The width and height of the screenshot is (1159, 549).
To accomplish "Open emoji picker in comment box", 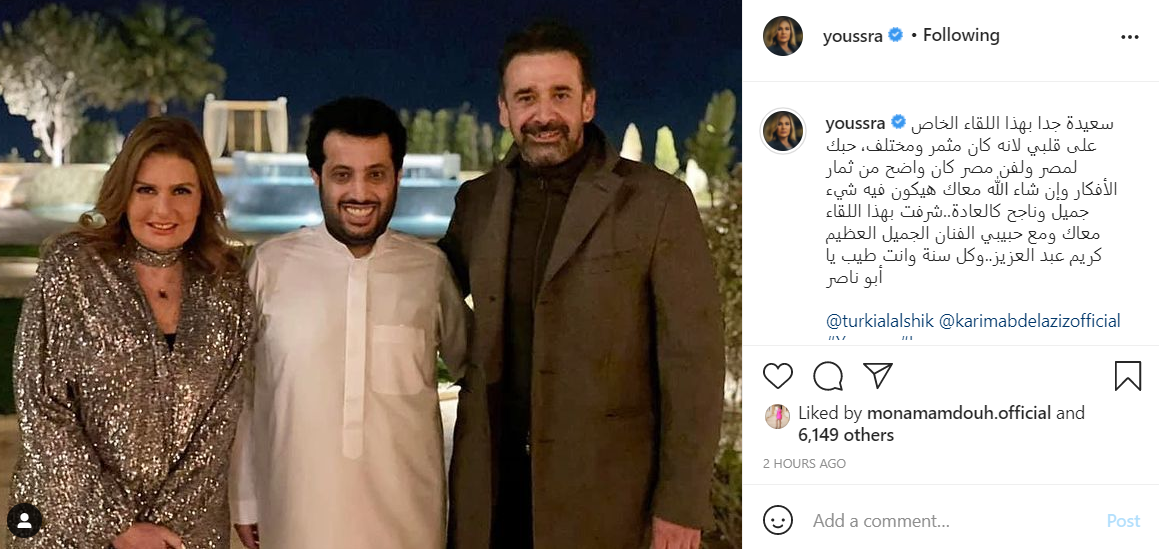I will click(x=778, y=520).
